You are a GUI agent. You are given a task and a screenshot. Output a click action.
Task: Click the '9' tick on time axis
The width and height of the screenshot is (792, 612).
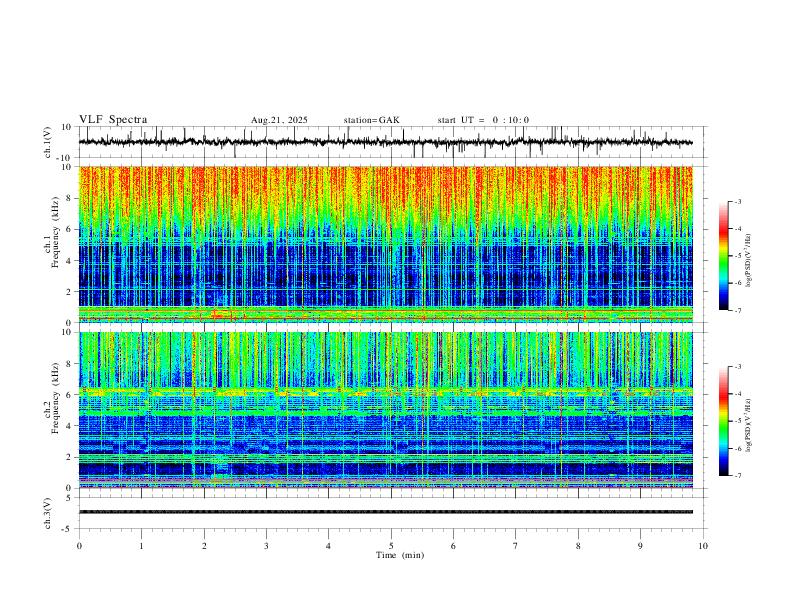(640, 546)
